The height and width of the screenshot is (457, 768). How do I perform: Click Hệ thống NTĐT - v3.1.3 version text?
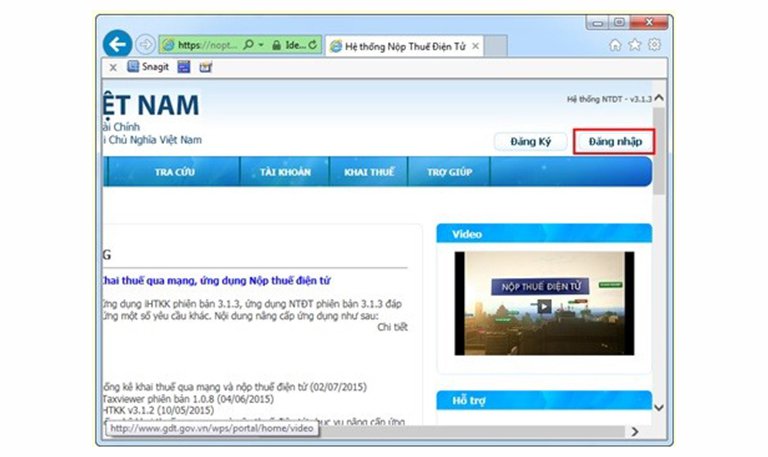tap(609, 99)
